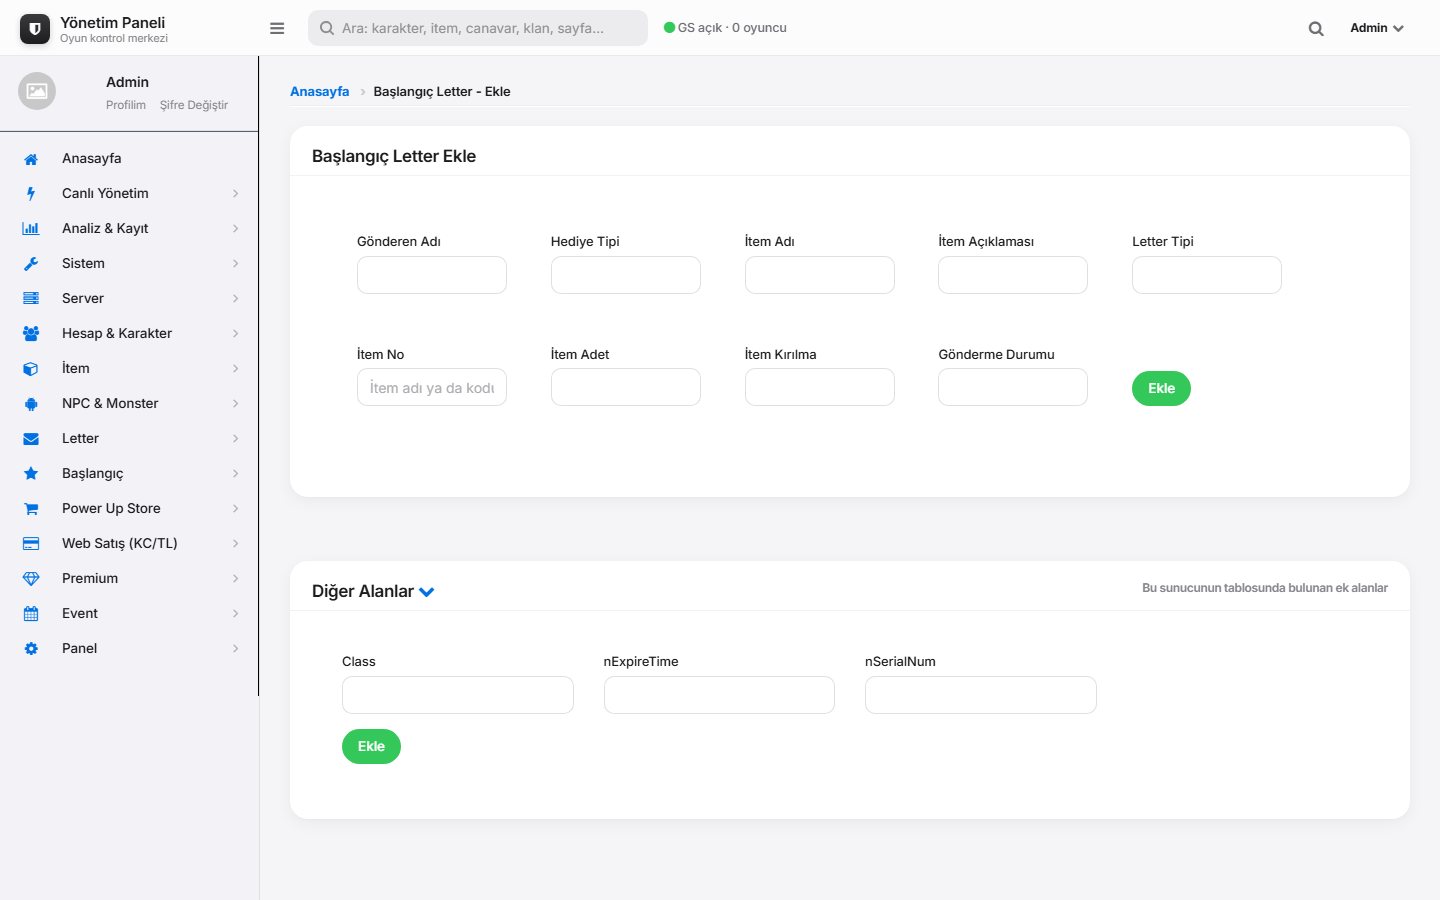
Task: Go to Anasayfa breadcrumb link
Action: pyautogui.click(x=320, y=91)
